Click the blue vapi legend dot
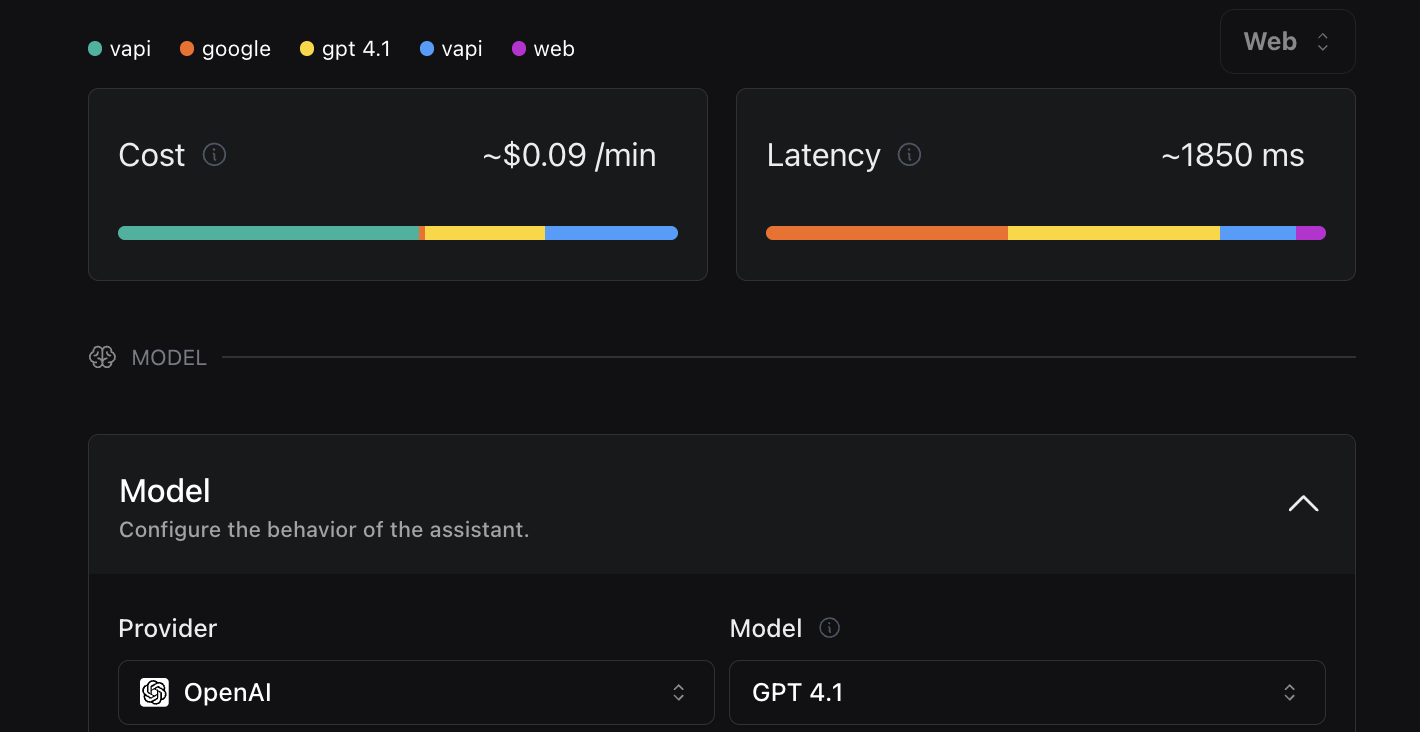This screenshot has width=1420, height=732. (427, 48)
